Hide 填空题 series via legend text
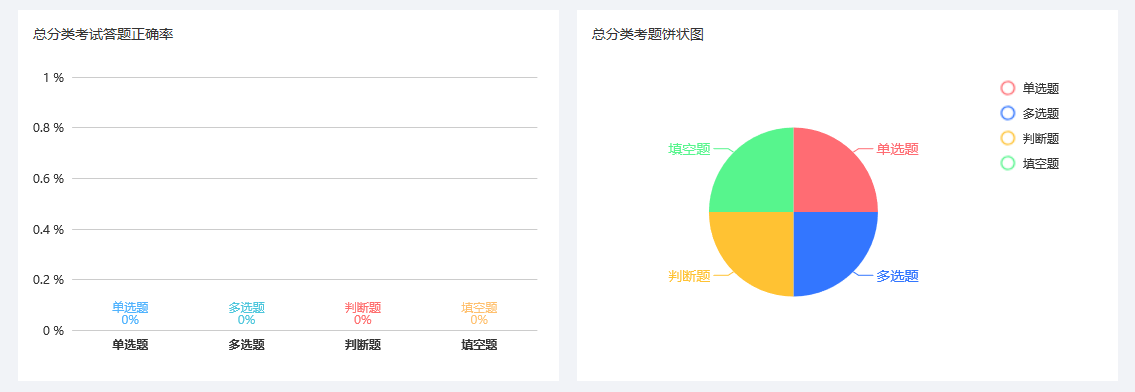This screenshot has width=1135, height=392. (x=1041, y=163)
